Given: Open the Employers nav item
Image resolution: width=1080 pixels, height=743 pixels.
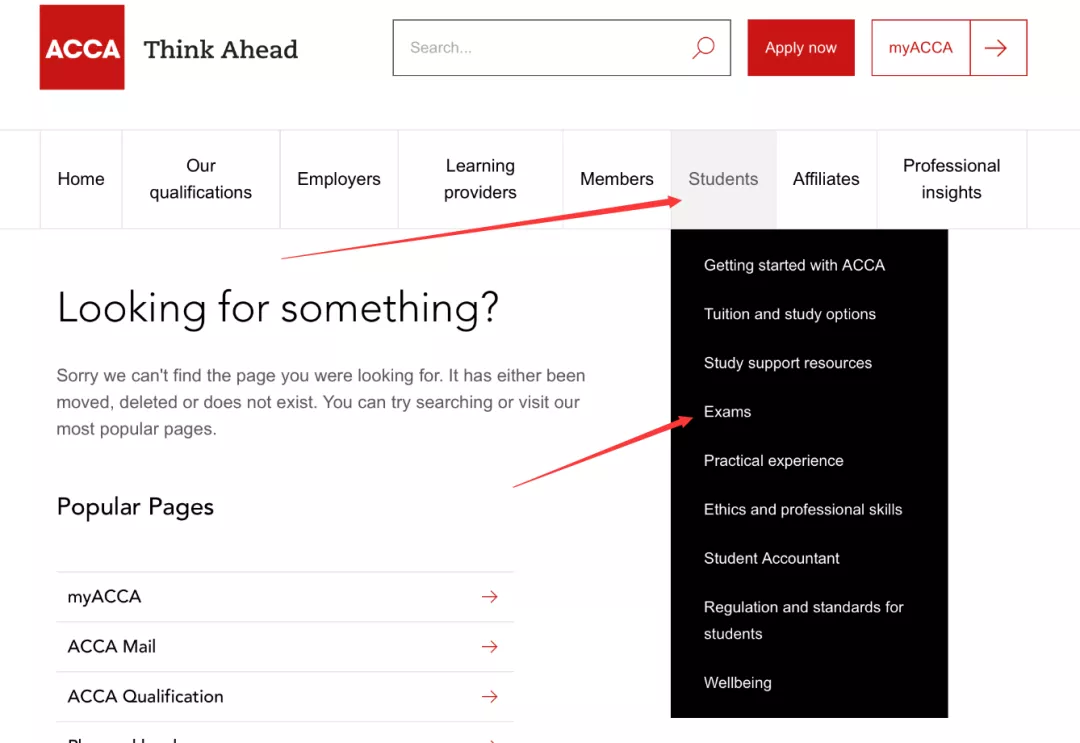Looking at the screenshot, I should click(339, 179).
